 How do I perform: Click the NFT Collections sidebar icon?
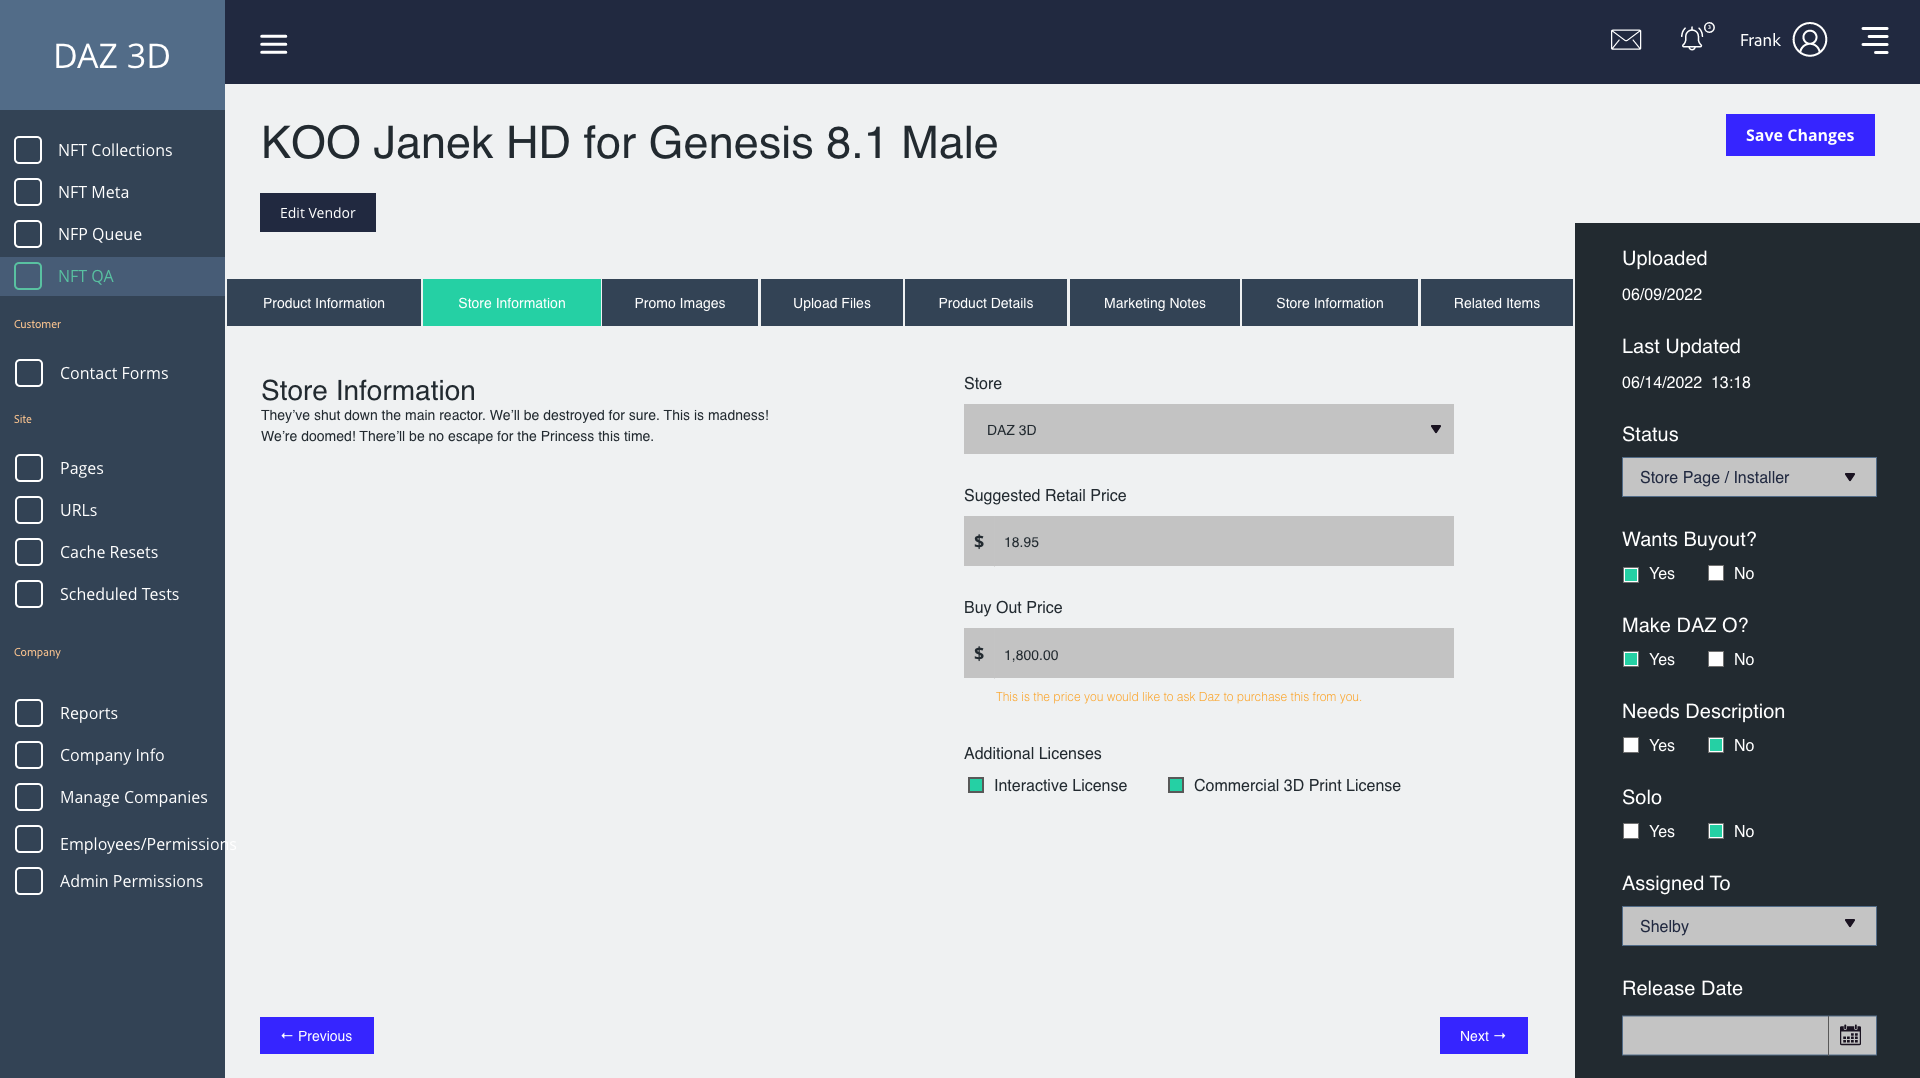pyautogui.click(x=28, y=150)
